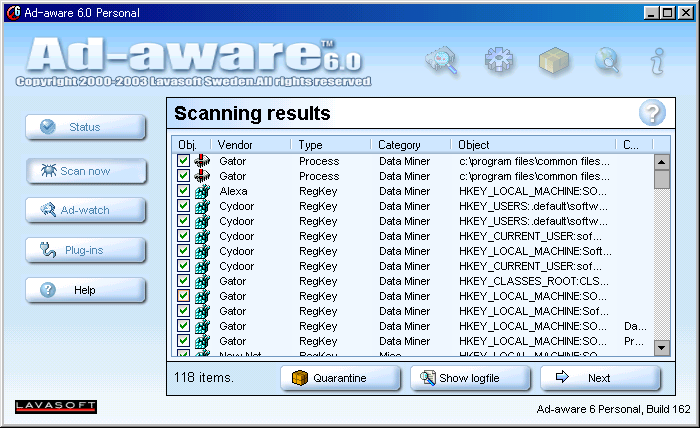
Task: Click the icon of Gator row commented 'Da...'
Action: 202,326
